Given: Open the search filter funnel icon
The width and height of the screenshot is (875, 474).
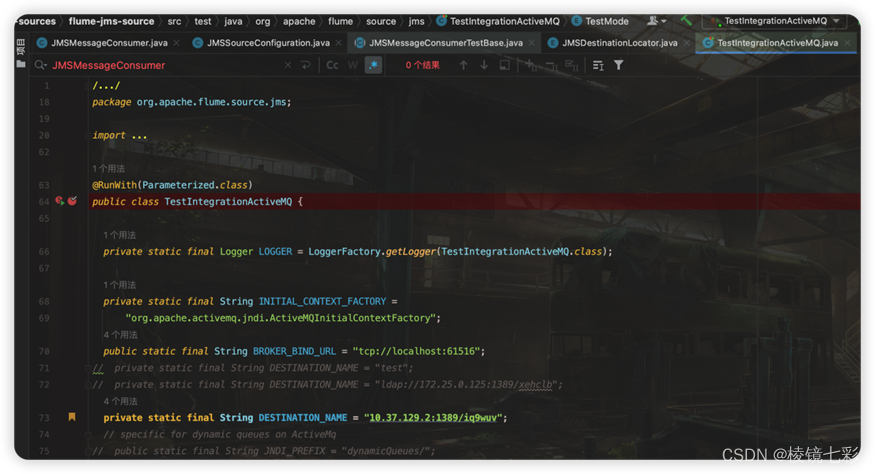Looking at the screenshot, I should tap(618, 65).
